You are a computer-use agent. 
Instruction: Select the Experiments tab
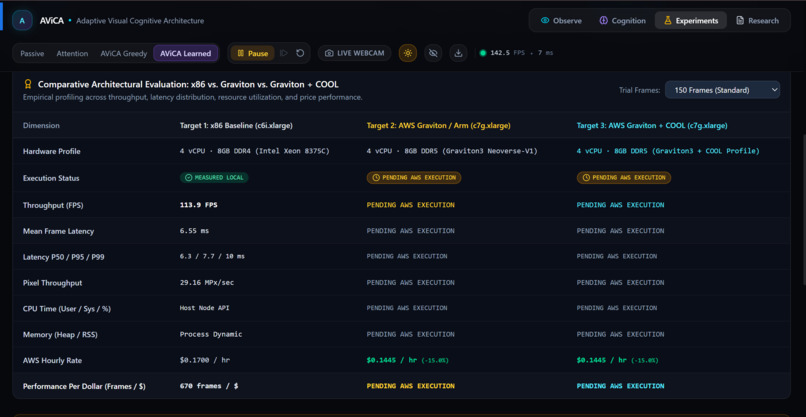tap(691, 21)
